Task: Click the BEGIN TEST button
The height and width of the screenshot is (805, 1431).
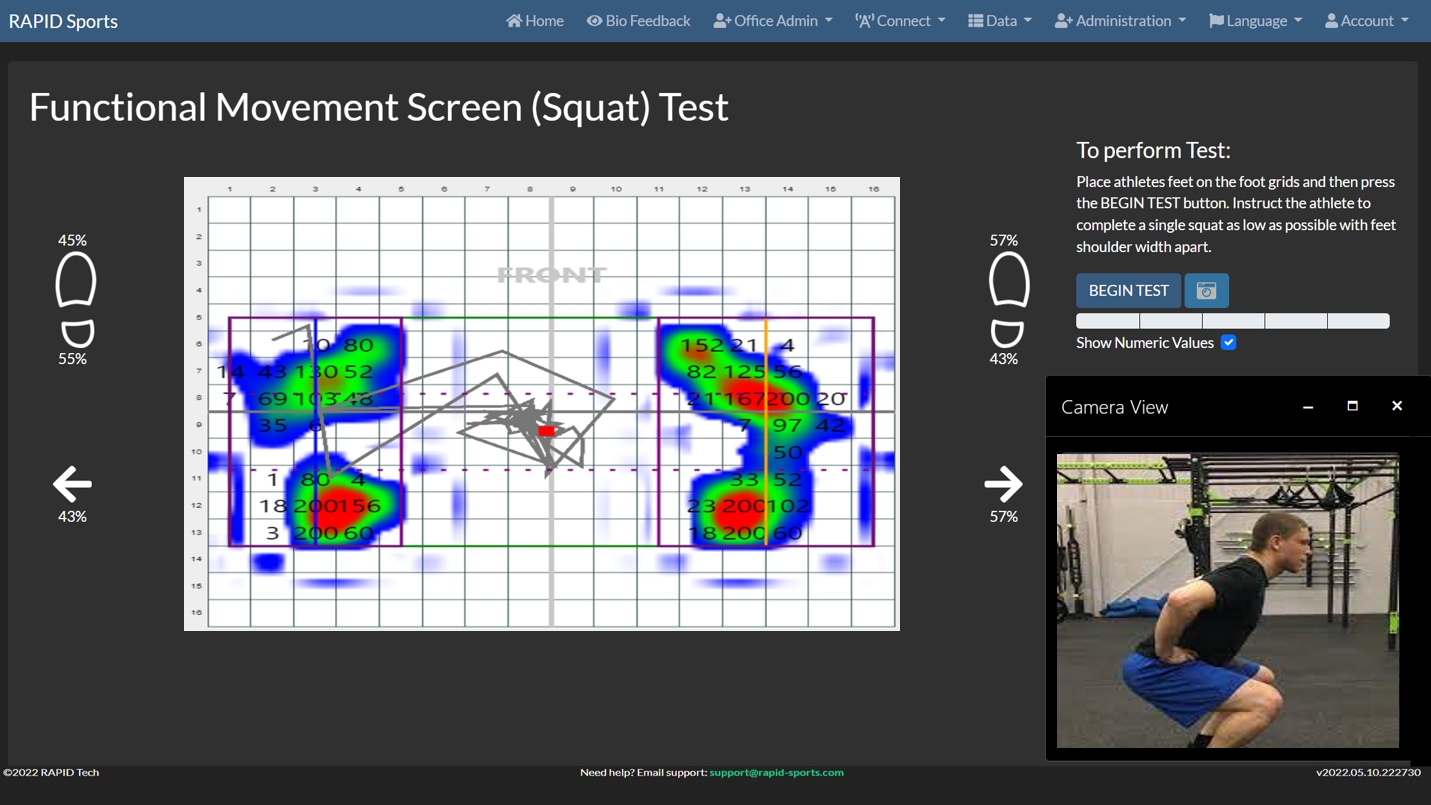Action: pos(1128,291)
